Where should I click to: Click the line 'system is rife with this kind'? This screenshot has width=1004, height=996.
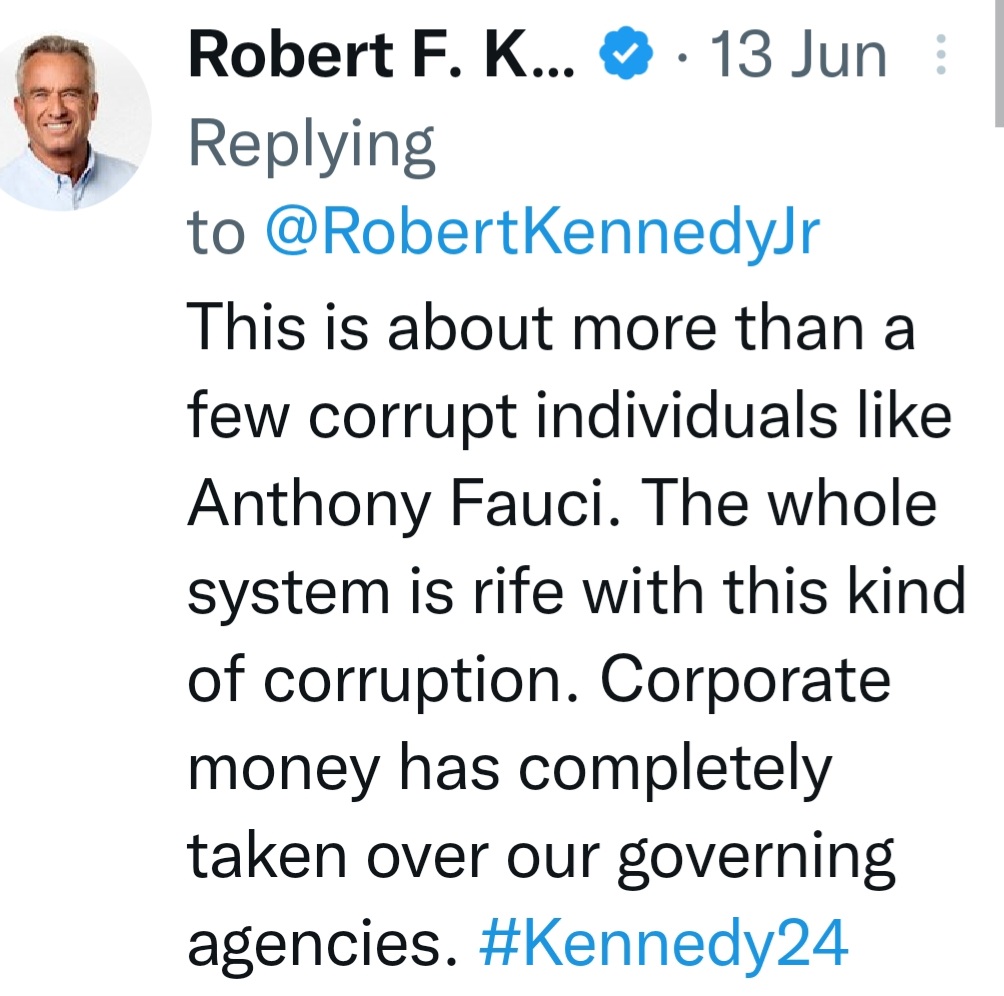[577, 594]
